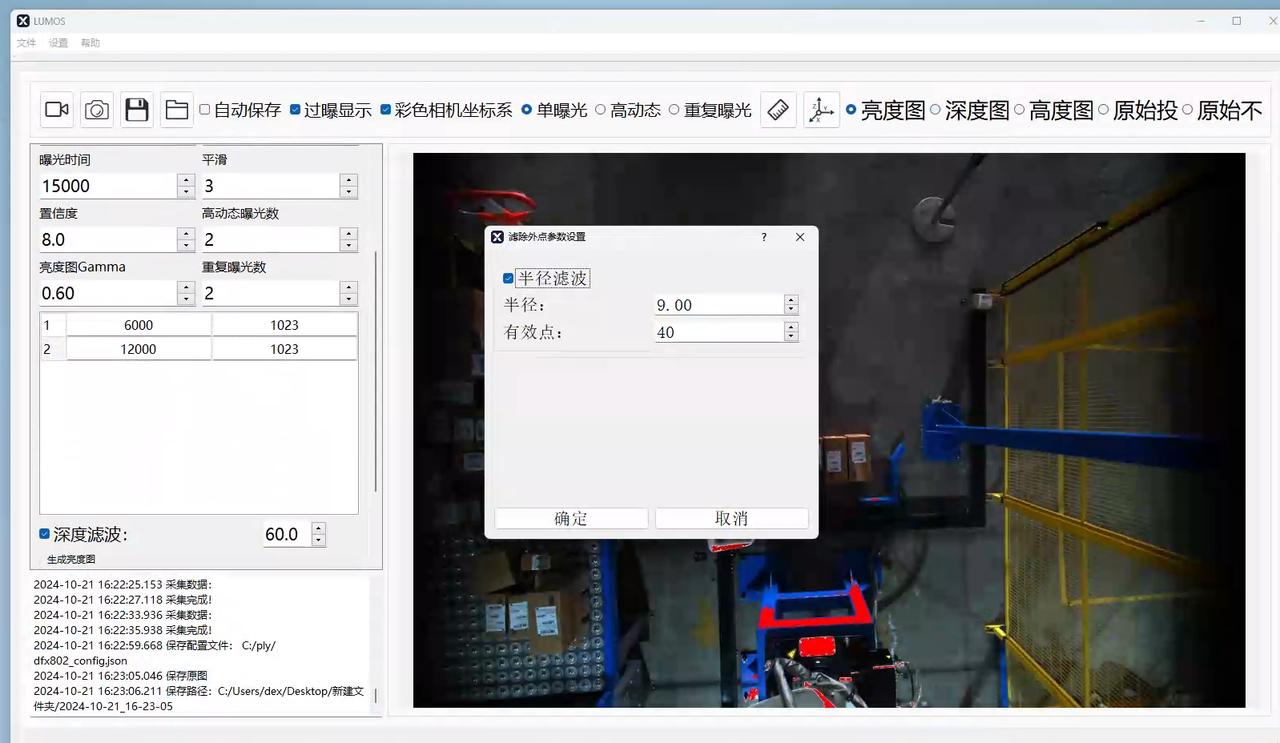This screenshot has height=743, width=1280.
Task: Open the 设置 menu
Action: tap(59, 43)
